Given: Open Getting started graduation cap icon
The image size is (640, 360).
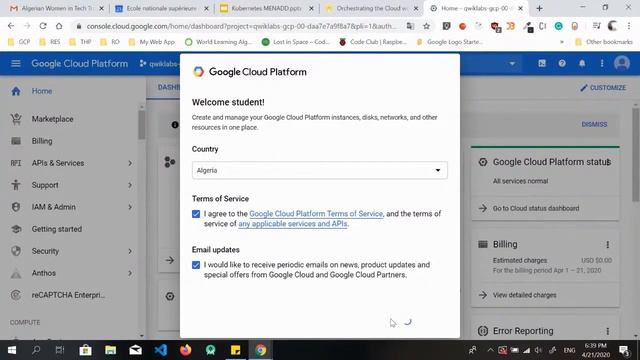Looking at the screenshot, I should 16,229.
